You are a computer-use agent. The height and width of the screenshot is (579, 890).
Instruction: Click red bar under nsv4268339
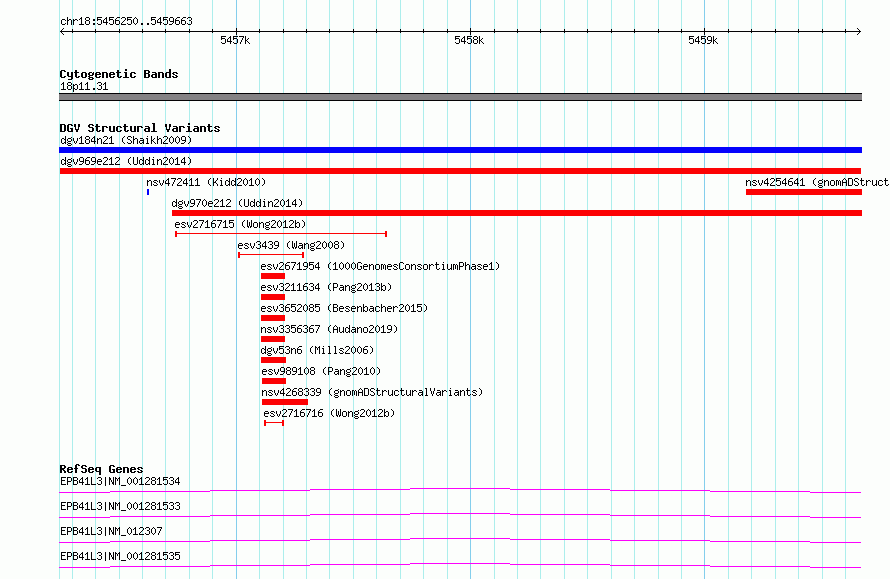[285, 402]
